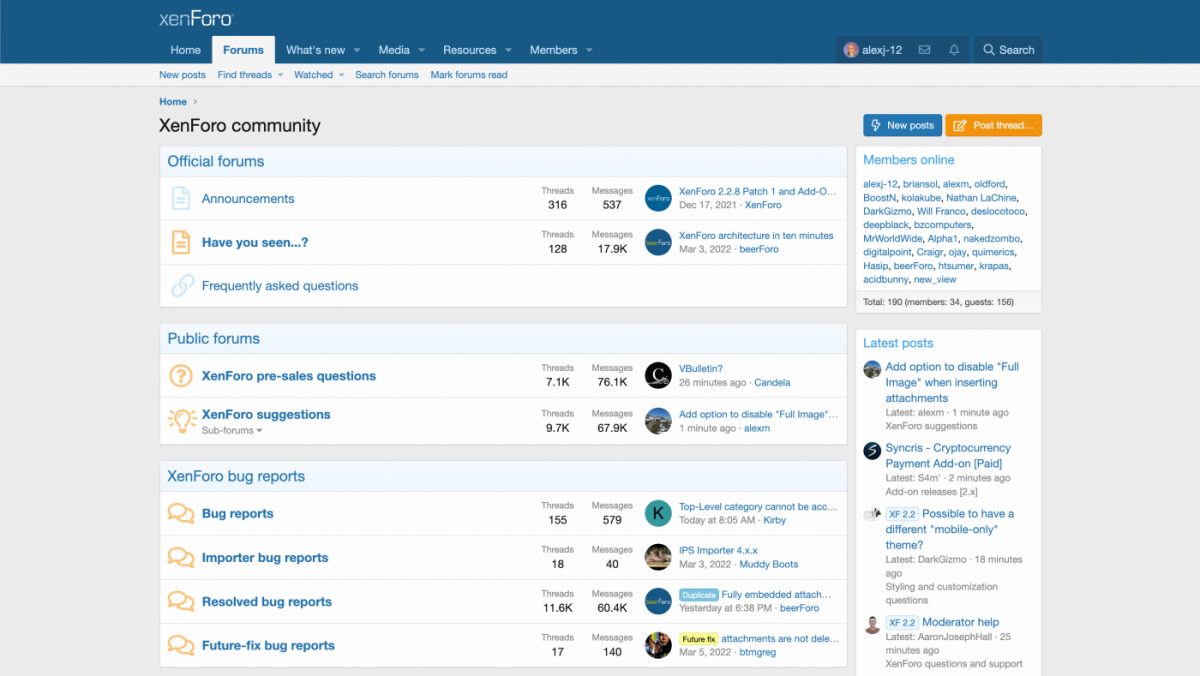This screenshot has height=676, width=1200.
Task: Click beerFoo avatar in Resolved bug reports row
Action: (x=658, y=601)
